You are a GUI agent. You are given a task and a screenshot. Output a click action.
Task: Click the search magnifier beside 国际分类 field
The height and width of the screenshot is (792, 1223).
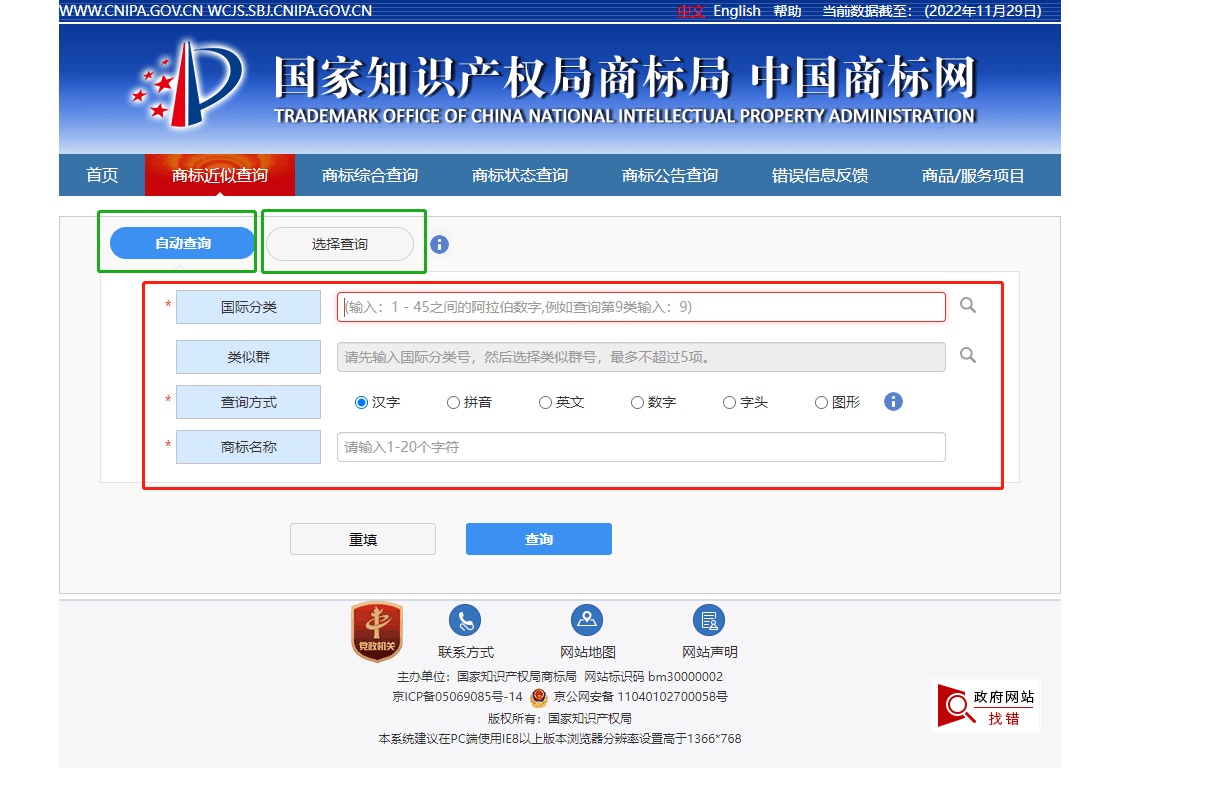point(967,305)
